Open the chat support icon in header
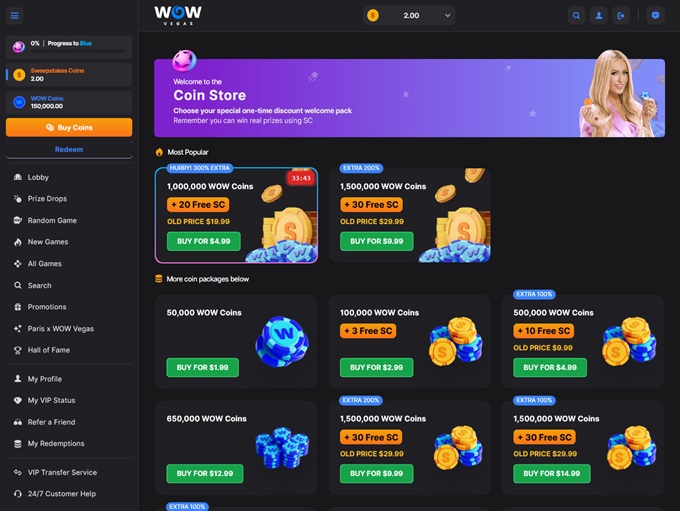 coord(655,16)
